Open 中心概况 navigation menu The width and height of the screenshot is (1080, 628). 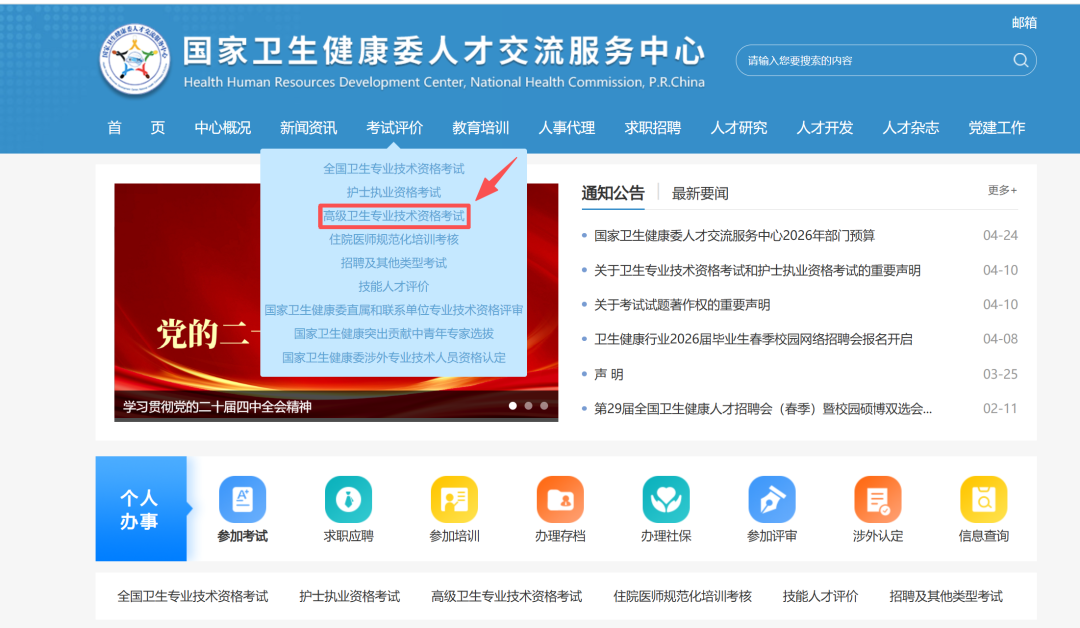tap(222, 128)
